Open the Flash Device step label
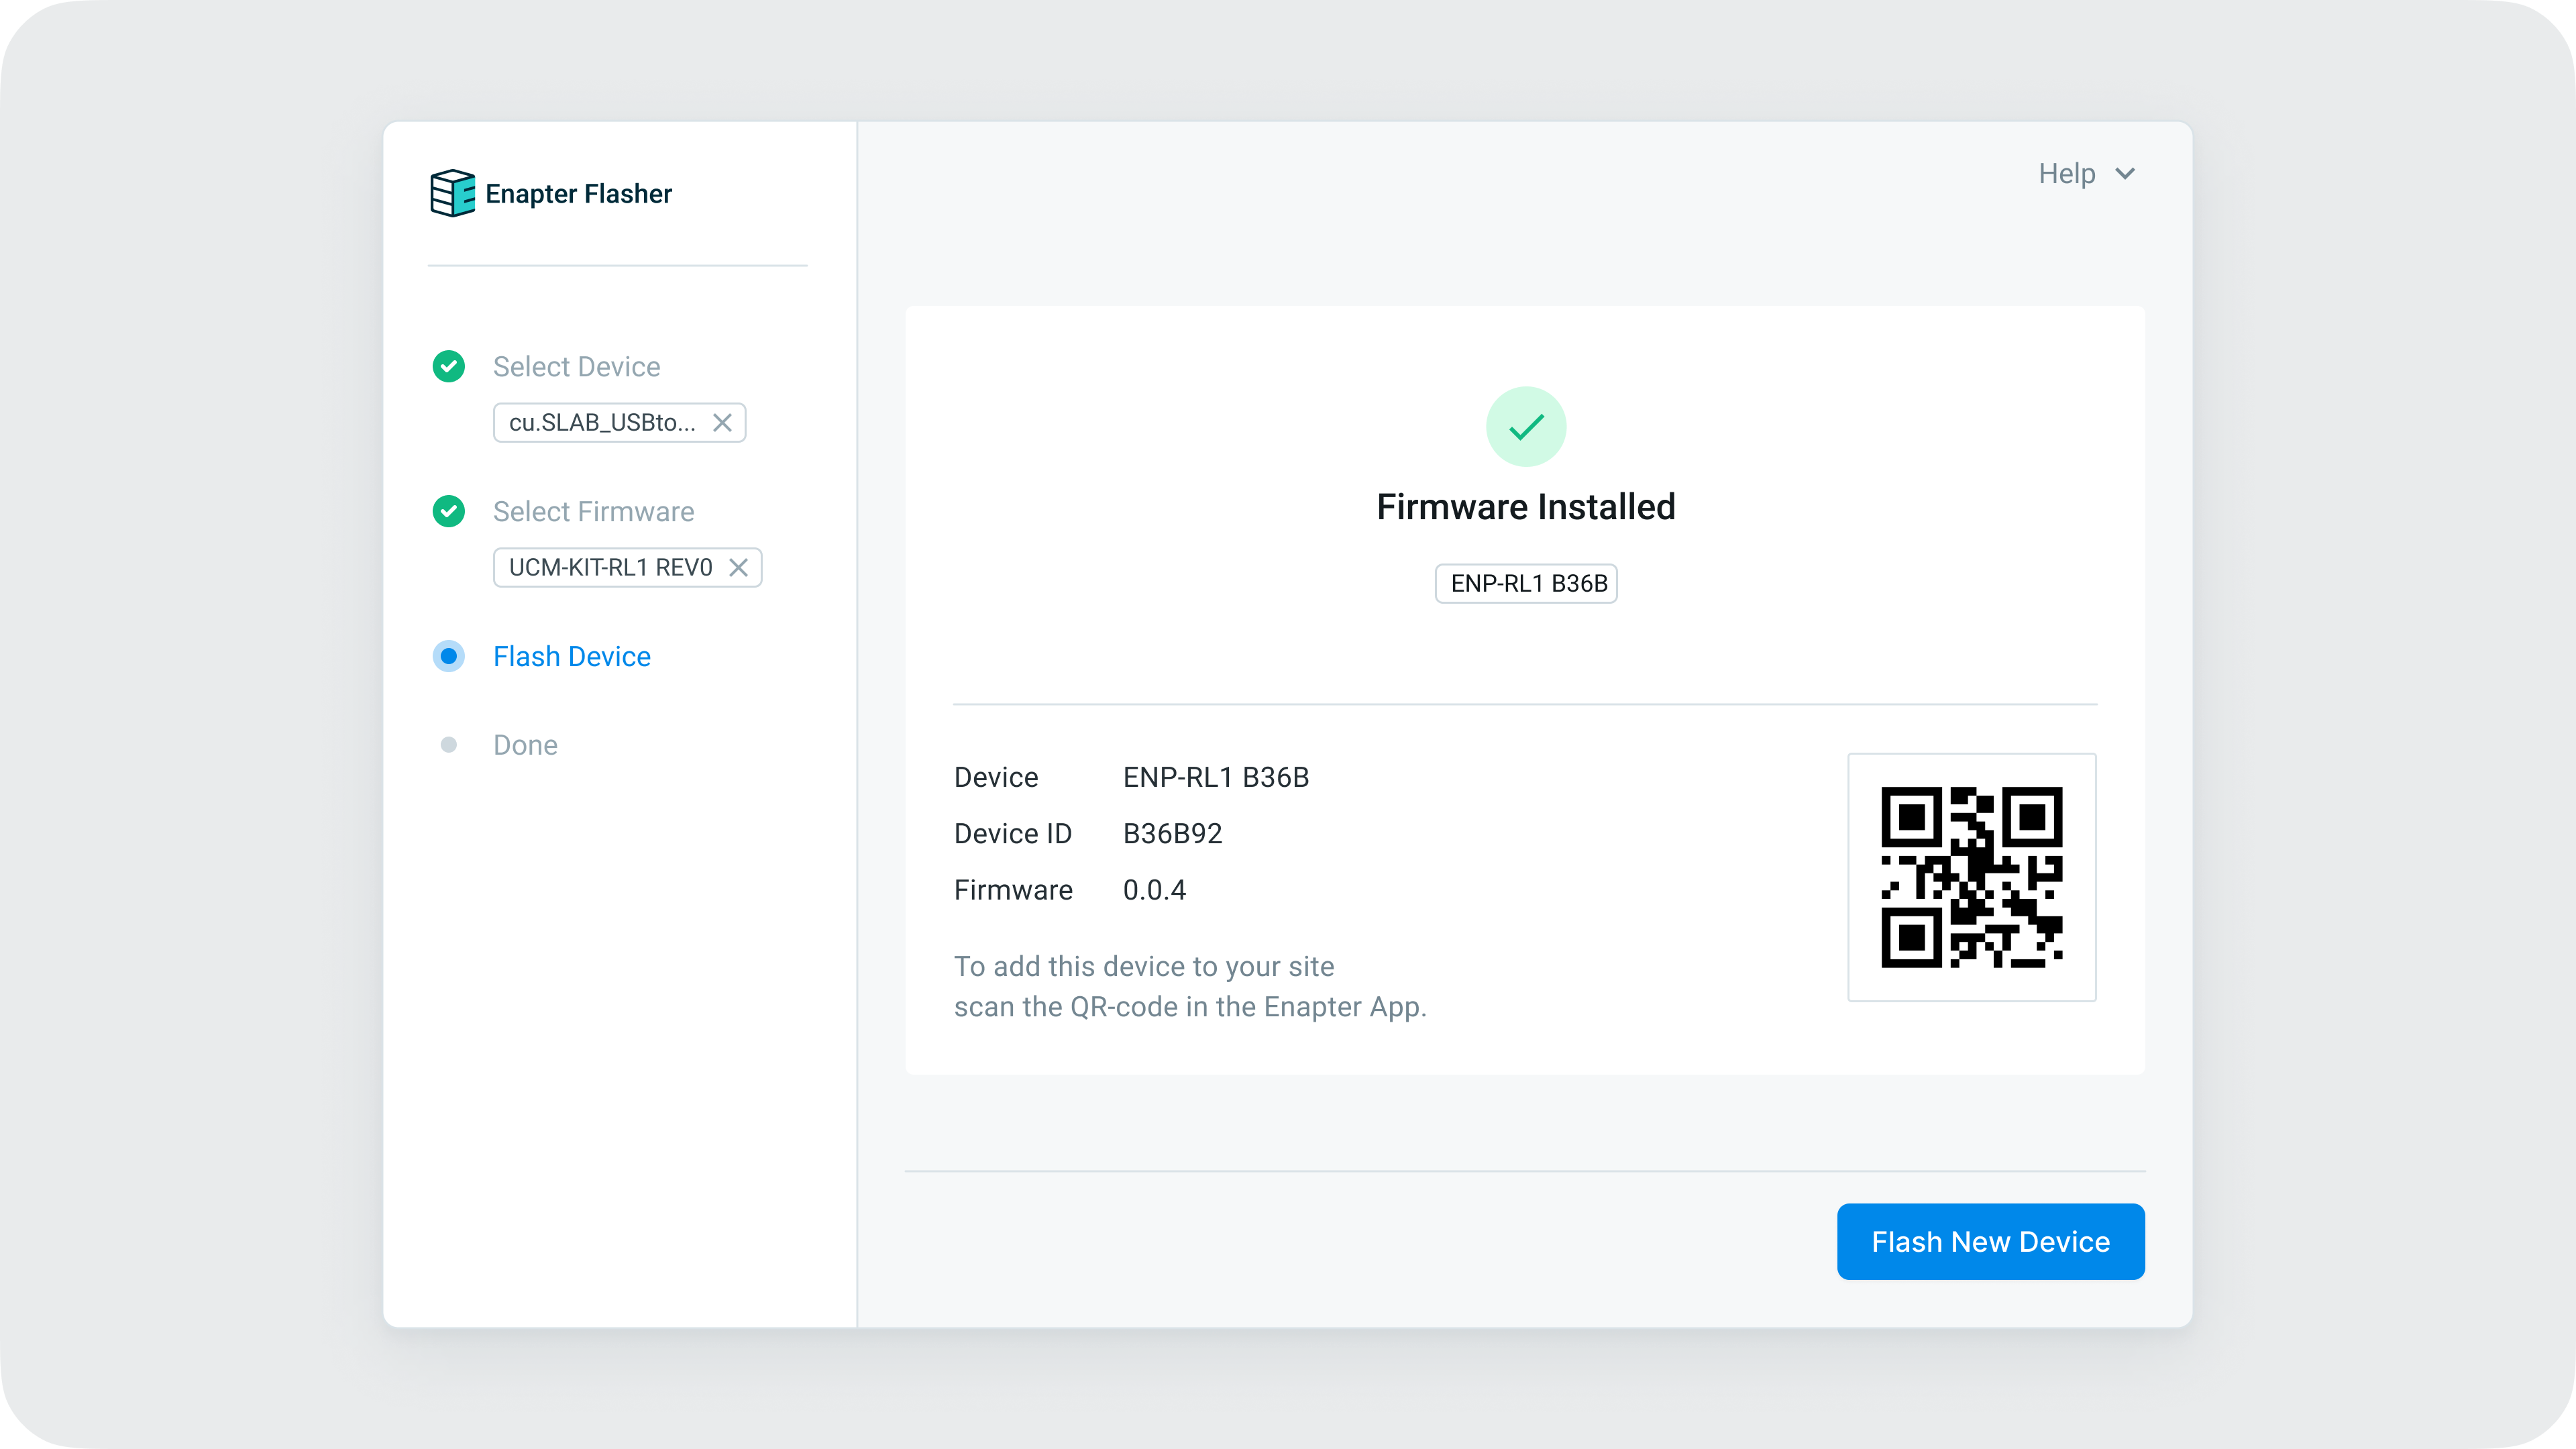 coord(571,656)
